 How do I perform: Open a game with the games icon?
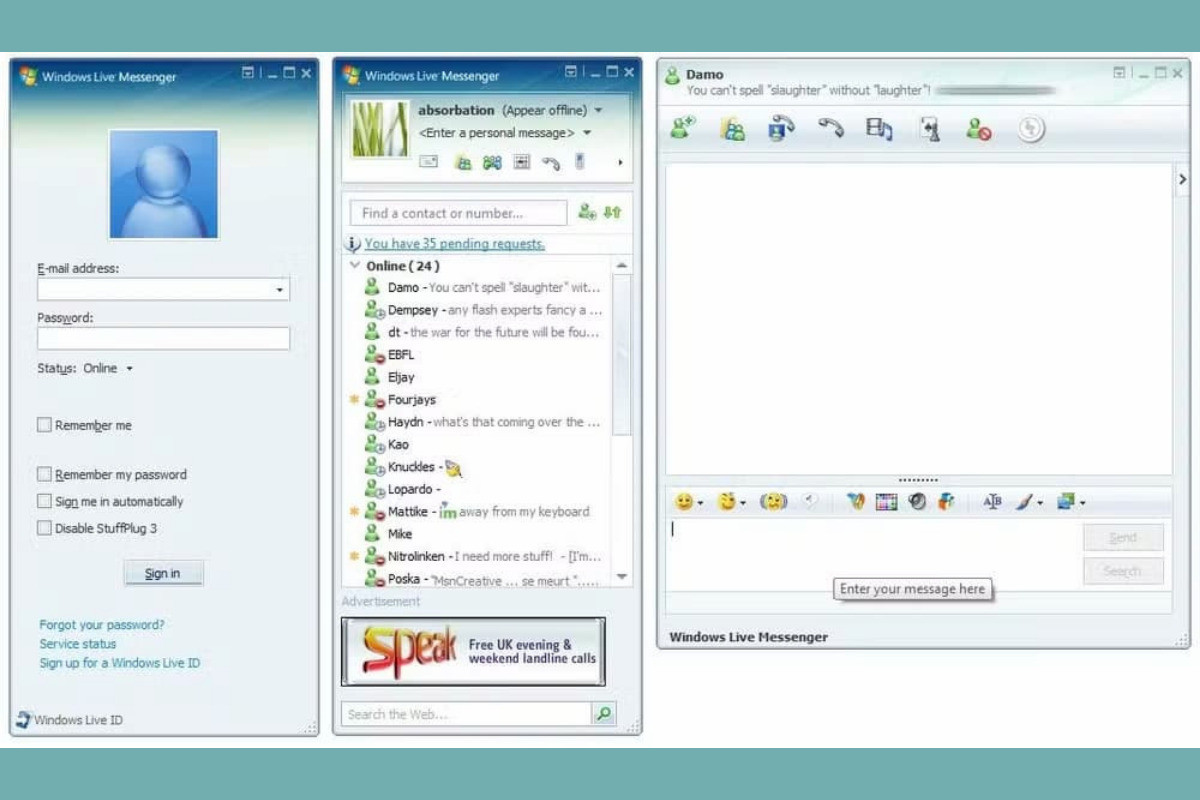pyautogui.click(x=929, y=128)
